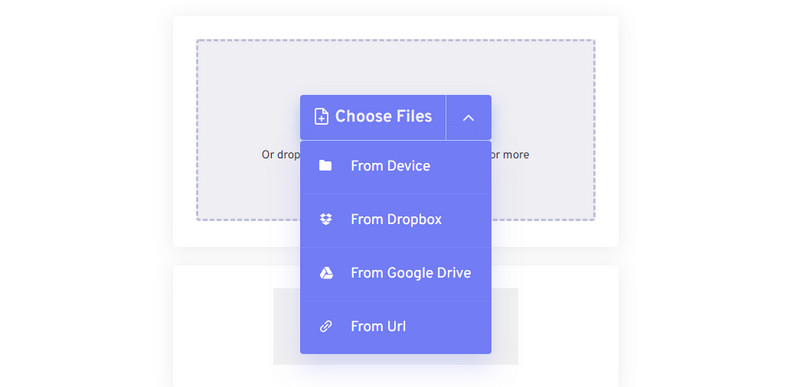Click the Choose Files button label
The height and width of the screenshot is (387, 800).
click(383, 116)
